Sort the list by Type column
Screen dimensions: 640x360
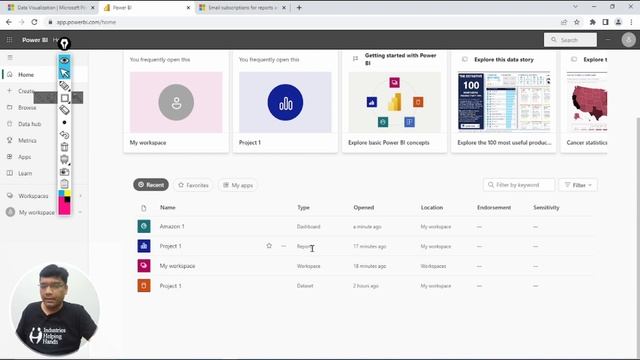click(303, 207)
